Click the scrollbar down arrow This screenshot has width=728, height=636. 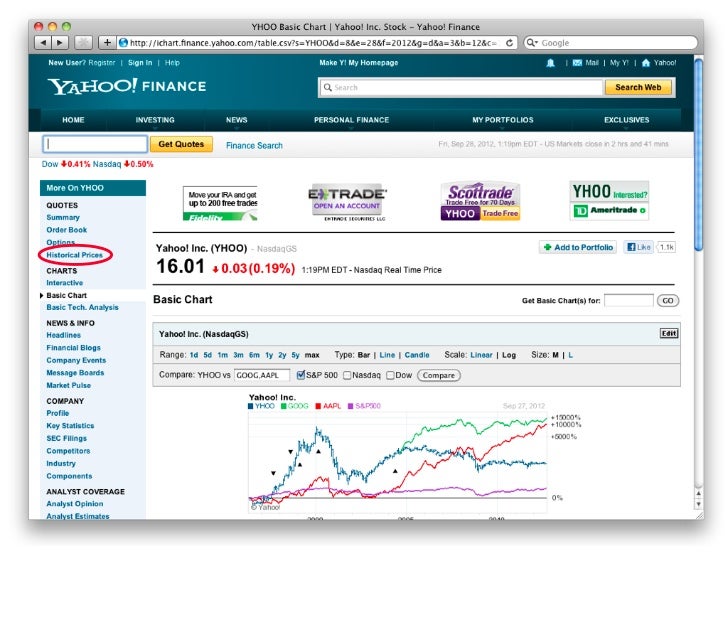pos(698,504)
